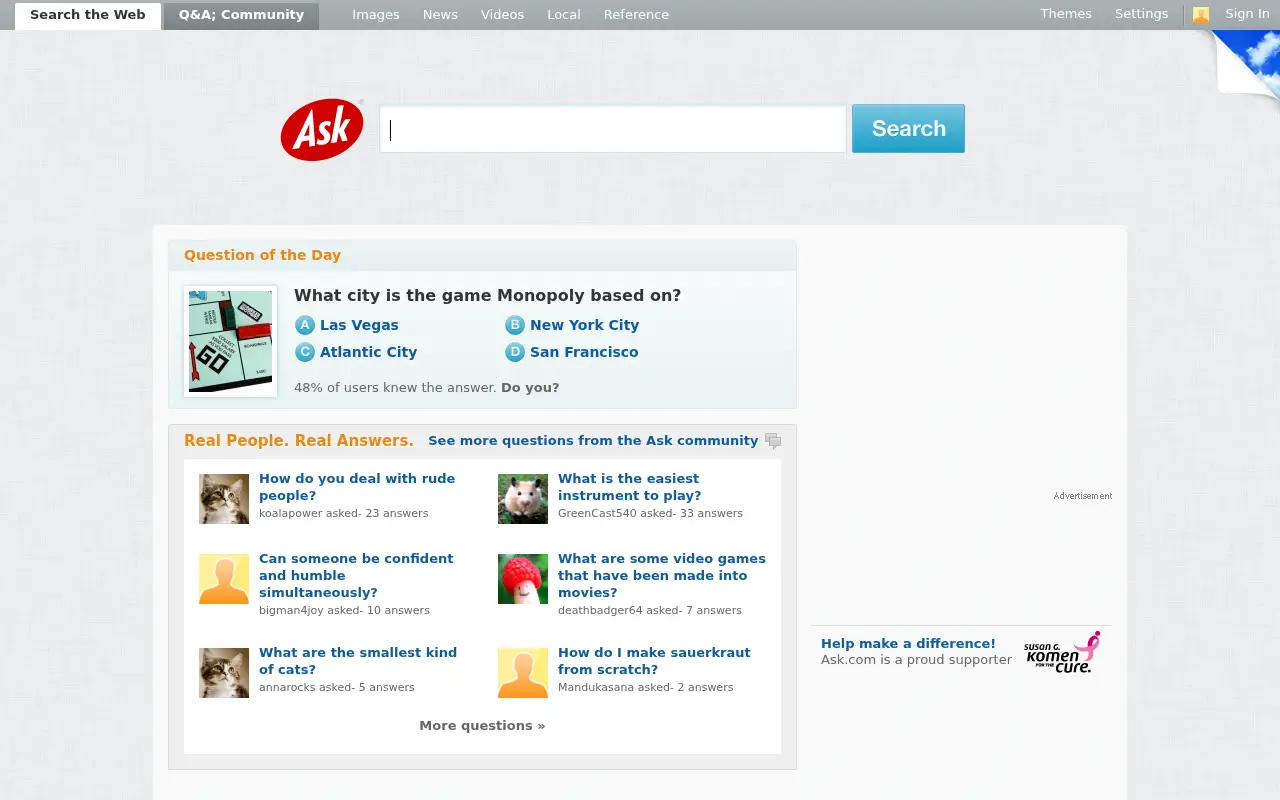Screen dimensions: 1280x800
Task: Click default avatar beside confident and humble question
Action: 224,579
